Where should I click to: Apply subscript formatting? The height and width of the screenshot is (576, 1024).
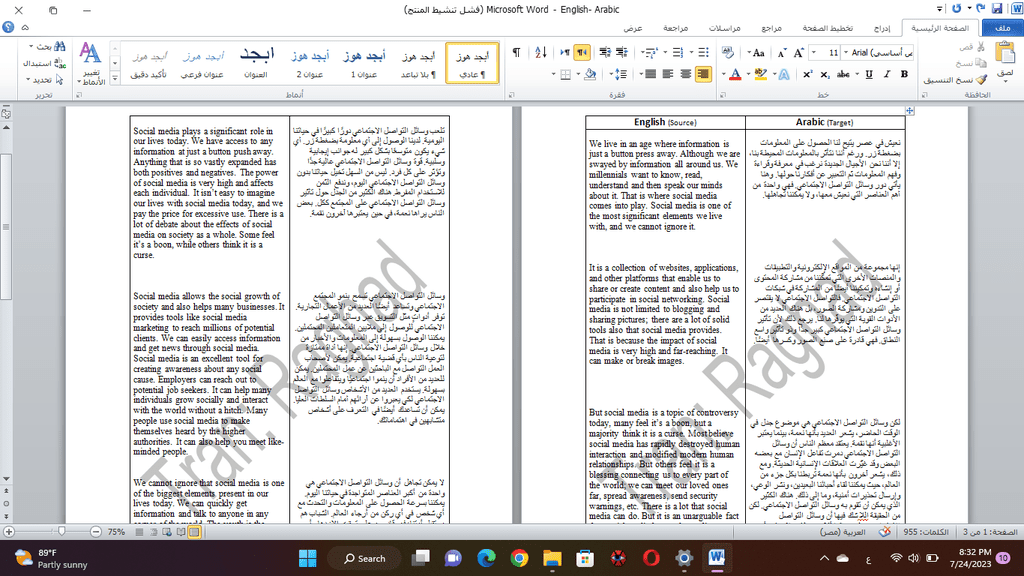(825, 74)
